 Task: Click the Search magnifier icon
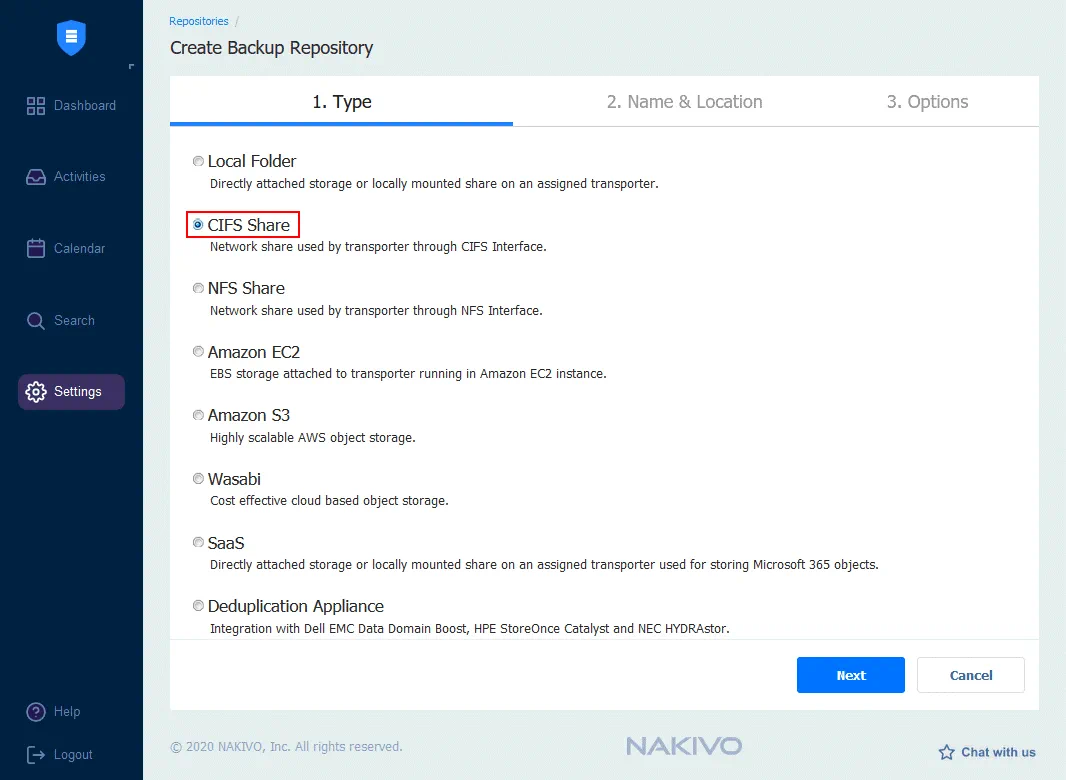click(35, 320)
